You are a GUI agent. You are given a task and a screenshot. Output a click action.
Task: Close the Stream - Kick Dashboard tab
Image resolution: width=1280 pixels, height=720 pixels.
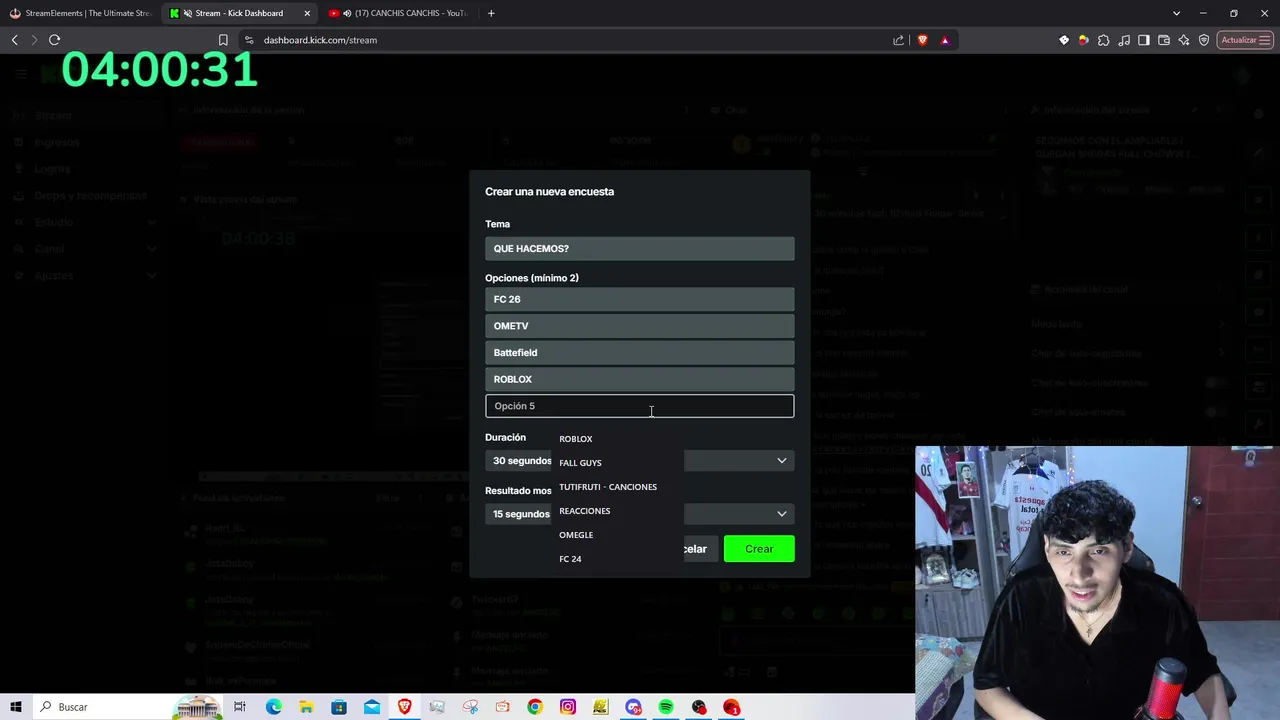tap(307, 13)
